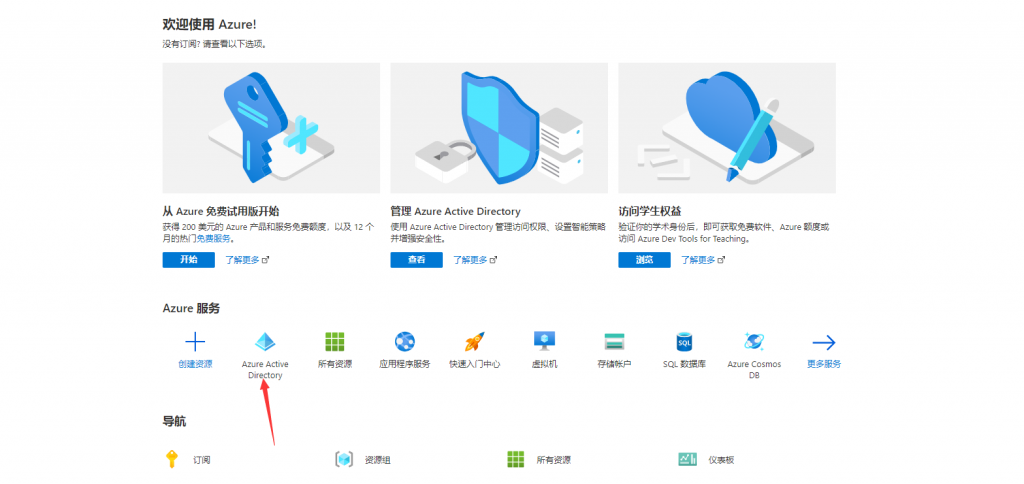This screenshot has height=484, width=1024.
Task: Click the 管理 Azure Active Directory heading
Action: (x=455, y=212)
